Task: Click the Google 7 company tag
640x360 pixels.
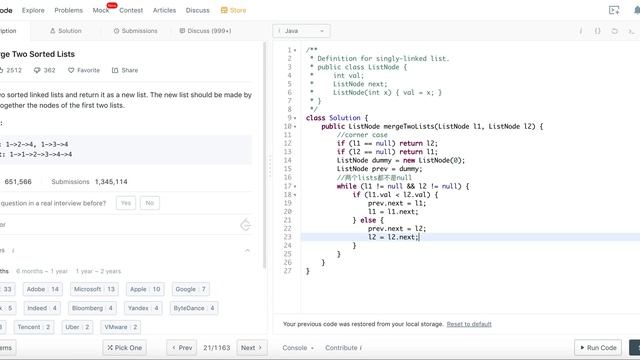Action: coord(191,289)
